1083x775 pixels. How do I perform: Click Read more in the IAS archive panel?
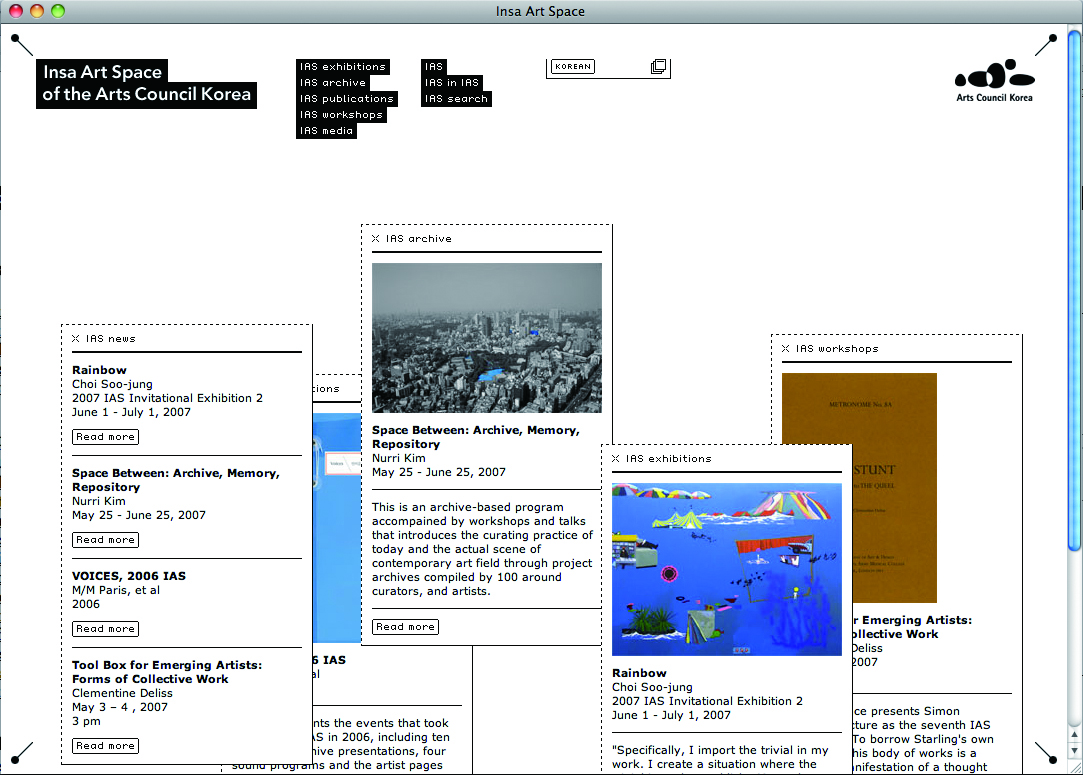pos(405,627)
